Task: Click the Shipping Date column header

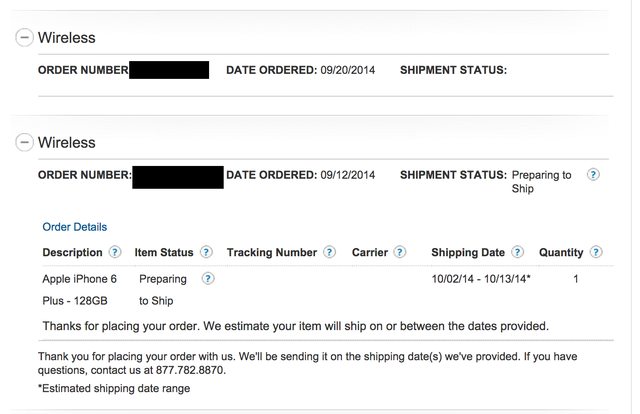Action: (467, 253)
